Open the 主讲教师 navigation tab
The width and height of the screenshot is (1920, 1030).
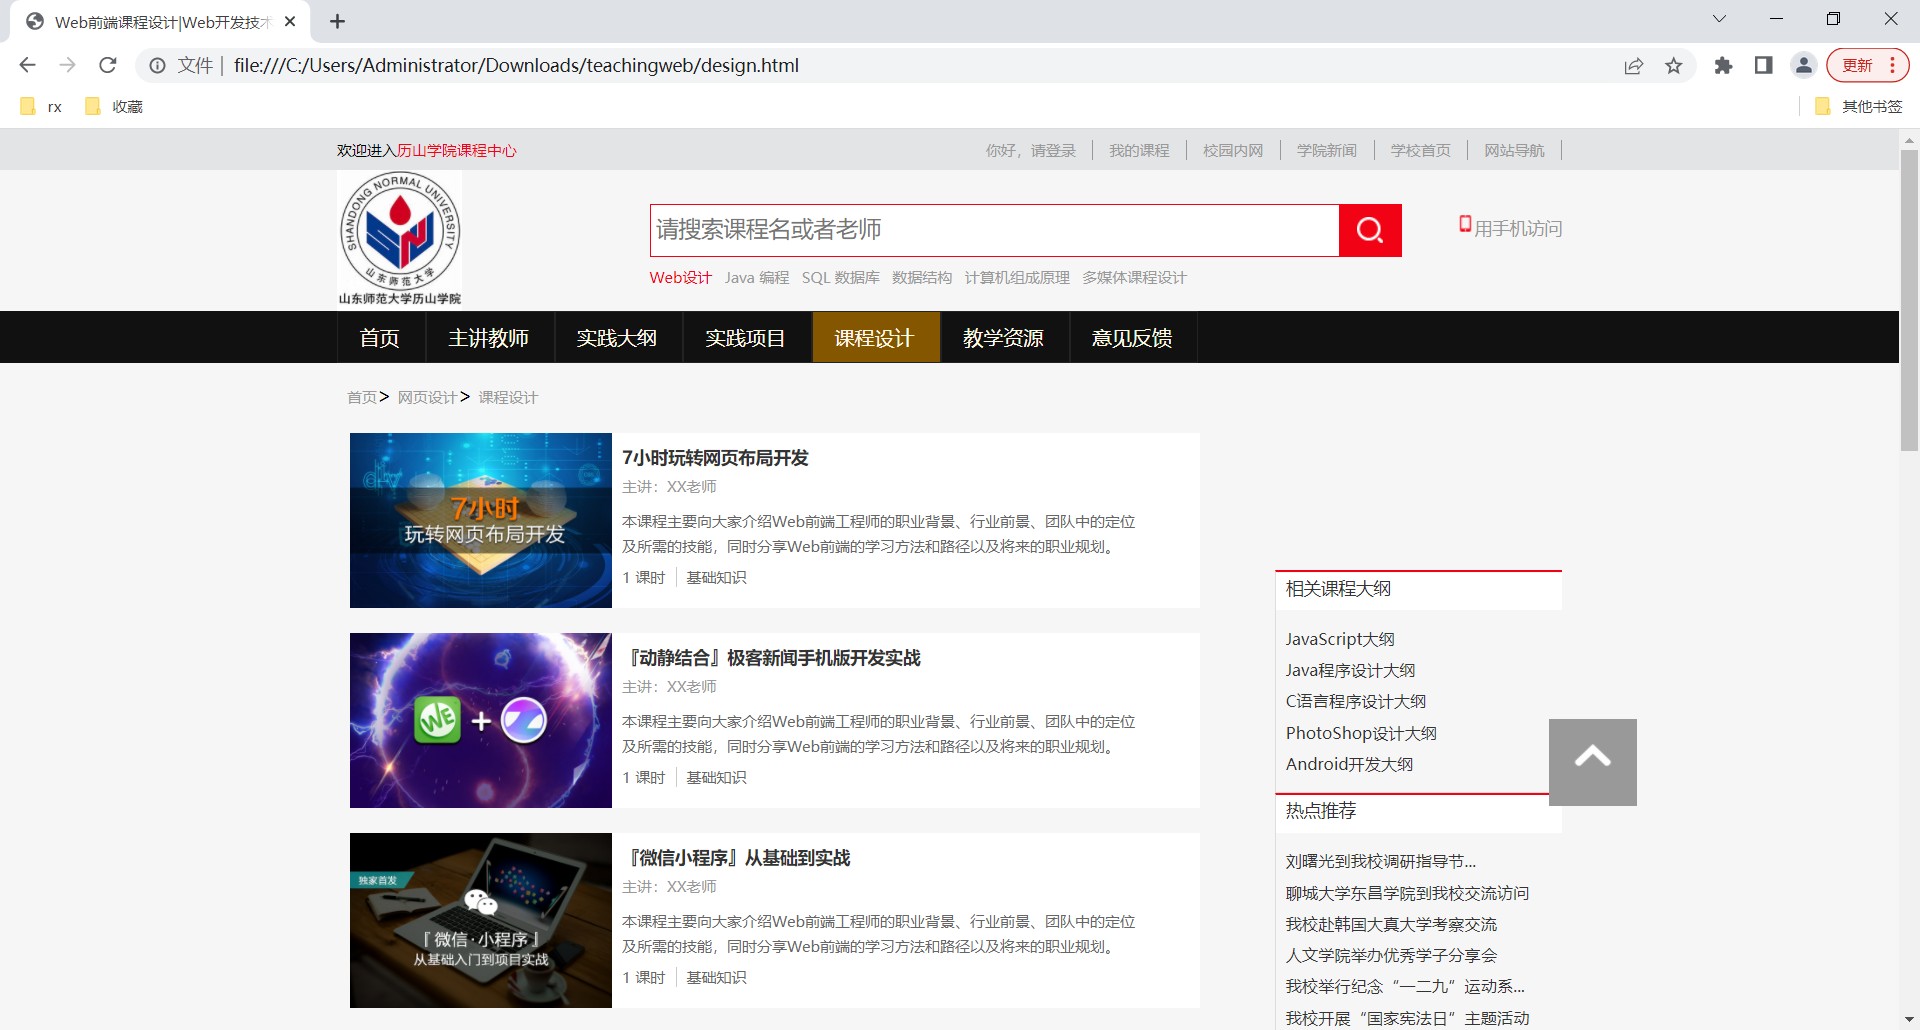(x=488, y=338)
